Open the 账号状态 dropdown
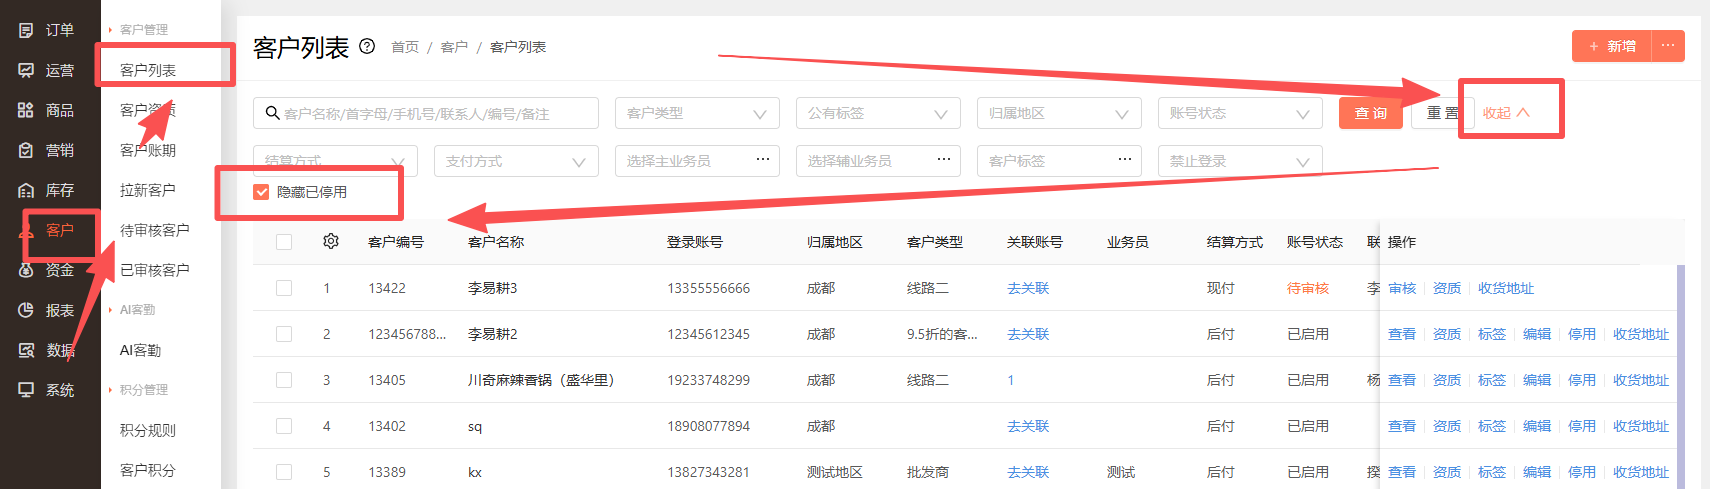Image resolution: width=1710 pixels, height=489 pixels. [1240, 113]
